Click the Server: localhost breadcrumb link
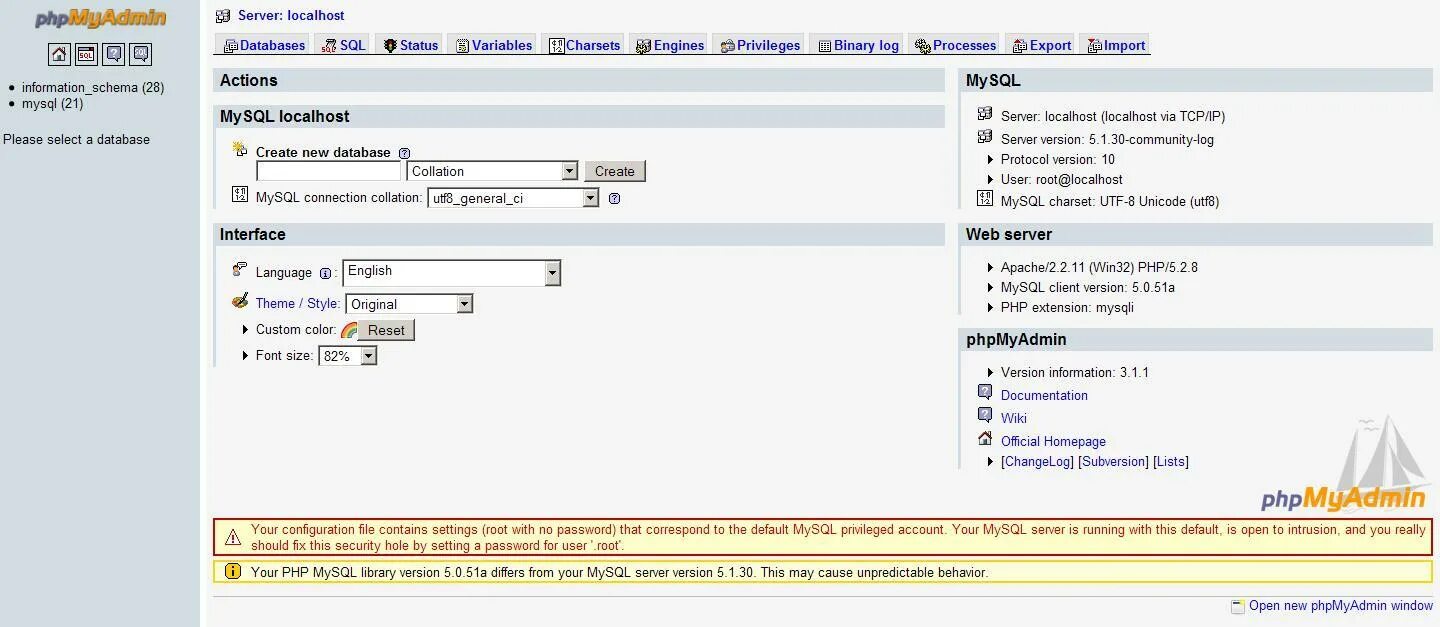The image size is (1440, 627). [x=291, y=15]
